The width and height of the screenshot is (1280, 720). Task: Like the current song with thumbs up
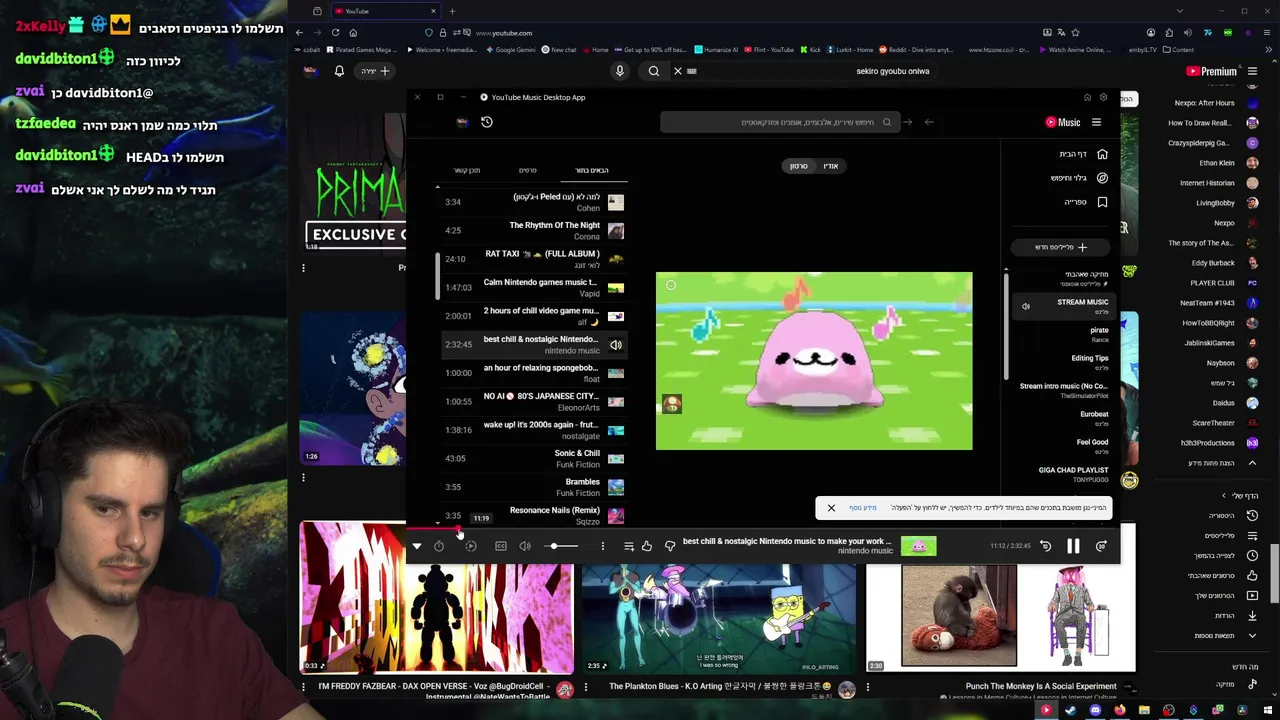click(647, 546)
